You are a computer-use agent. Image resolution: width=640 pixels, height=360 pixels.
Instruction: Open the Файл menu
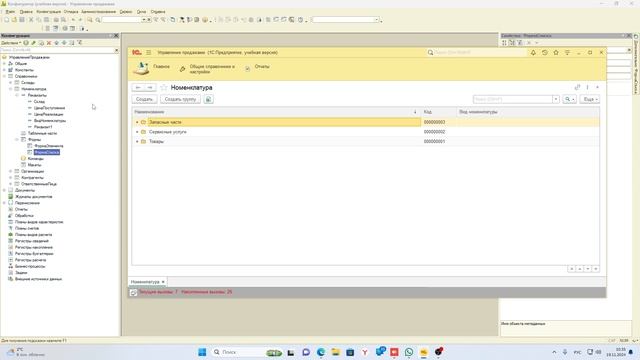coord(10,12)
